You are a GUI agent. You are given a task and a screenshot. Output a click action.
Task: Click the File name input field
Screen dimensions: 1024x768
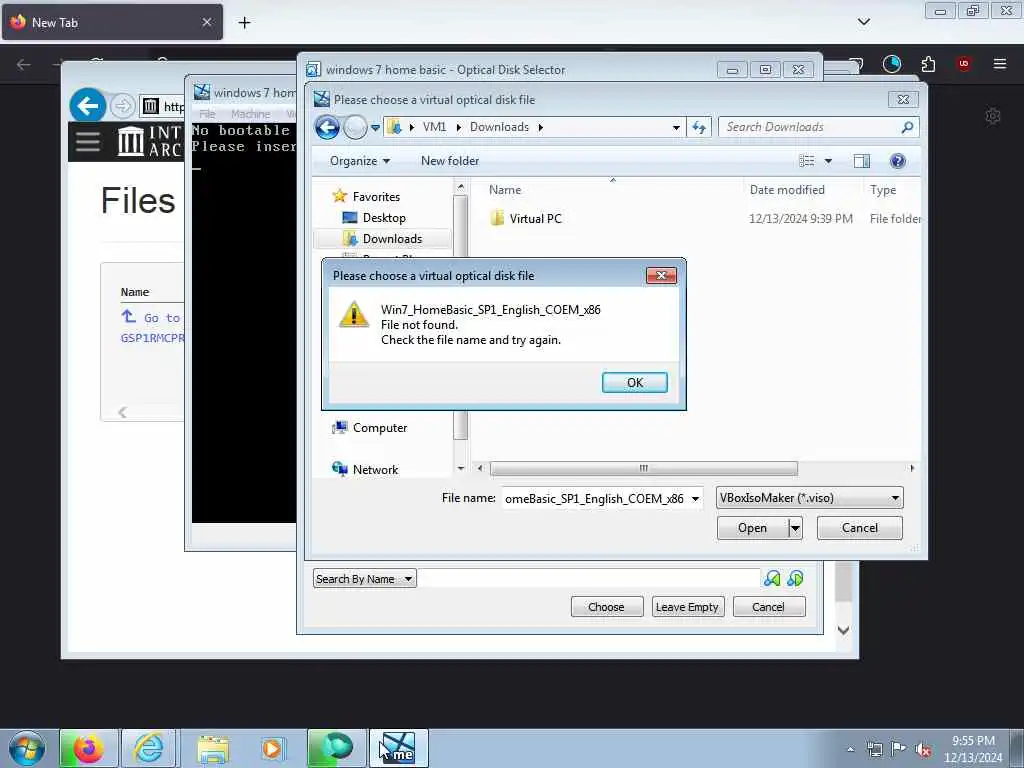tap(594, 499)
